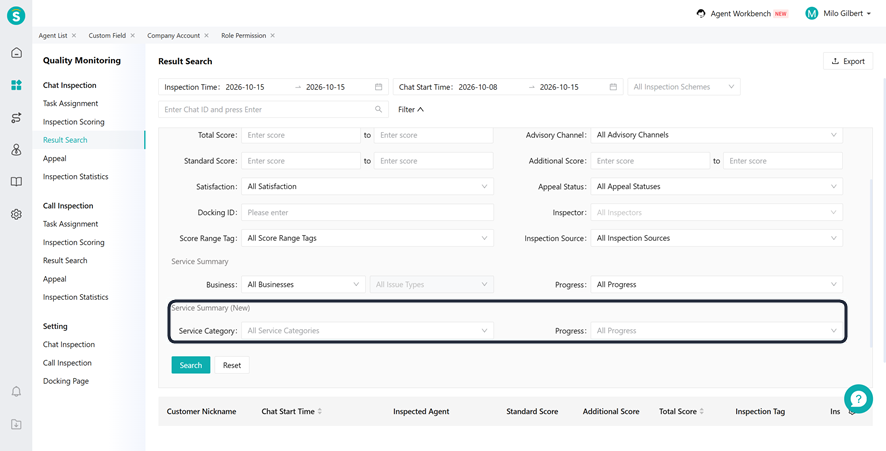Click the Reset button
Viewport: 886px width, 451px height.
click(x=232, y=365)
